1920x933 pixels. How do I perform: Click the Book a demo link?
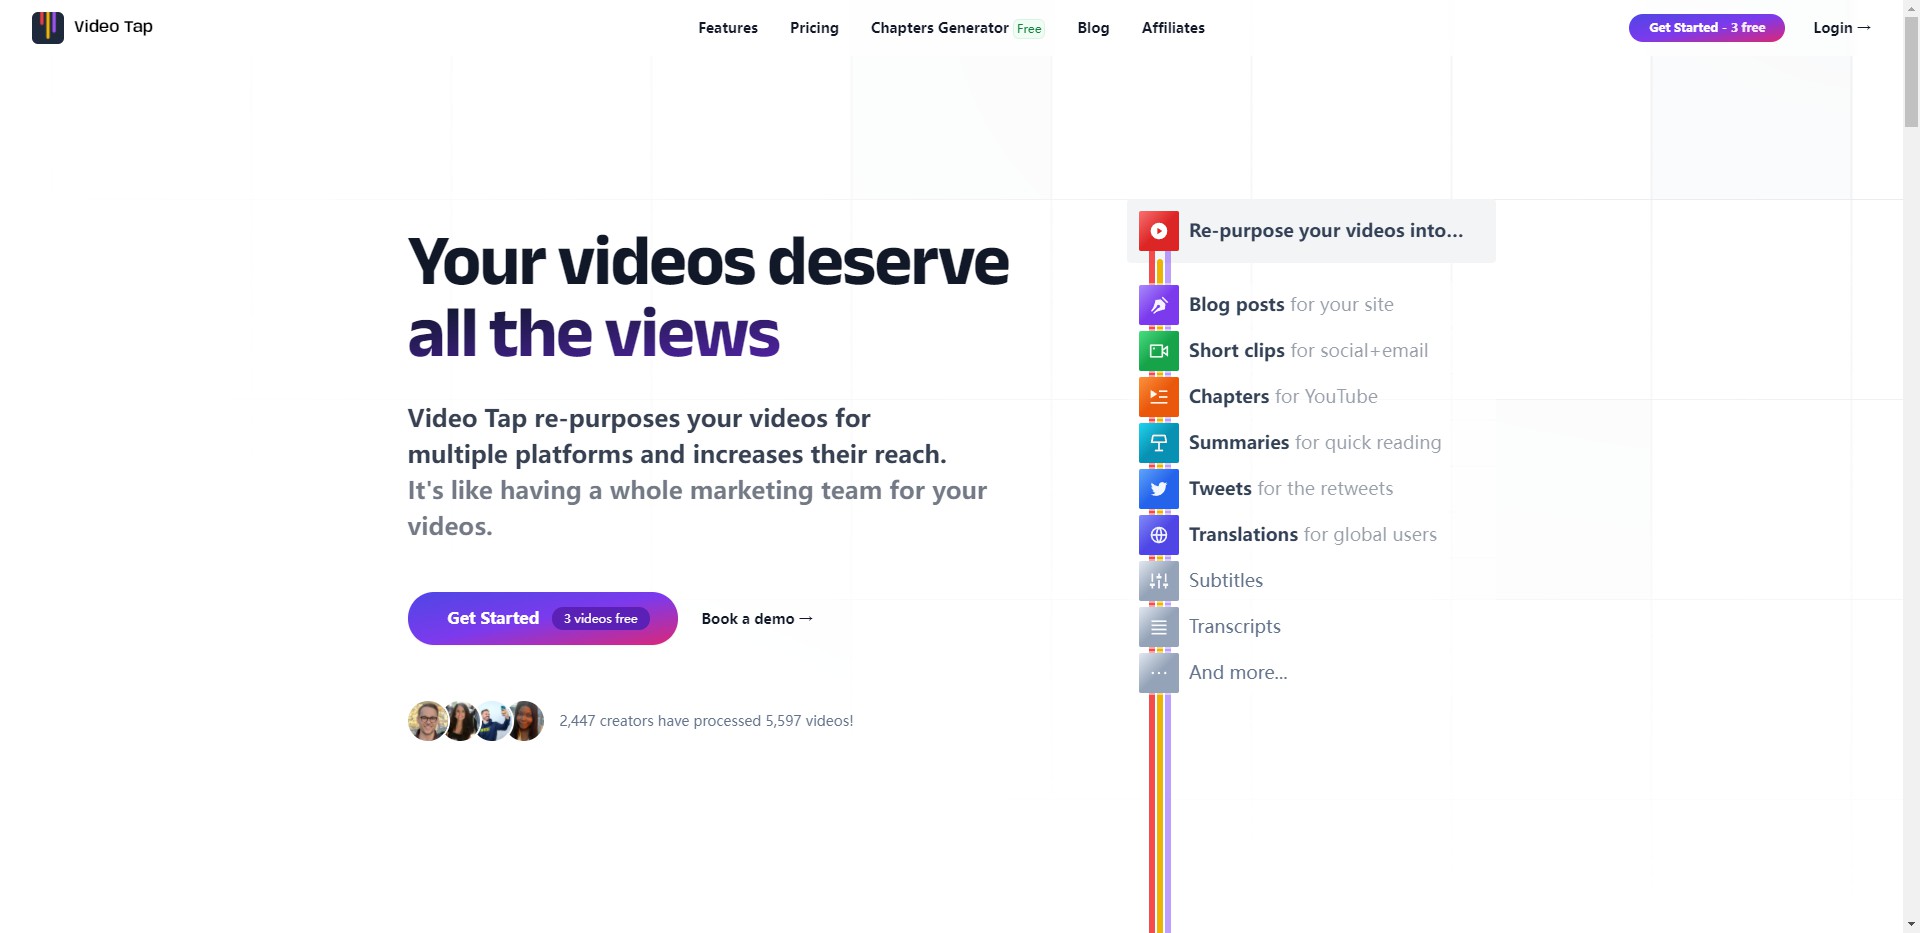tap(756, 618)
